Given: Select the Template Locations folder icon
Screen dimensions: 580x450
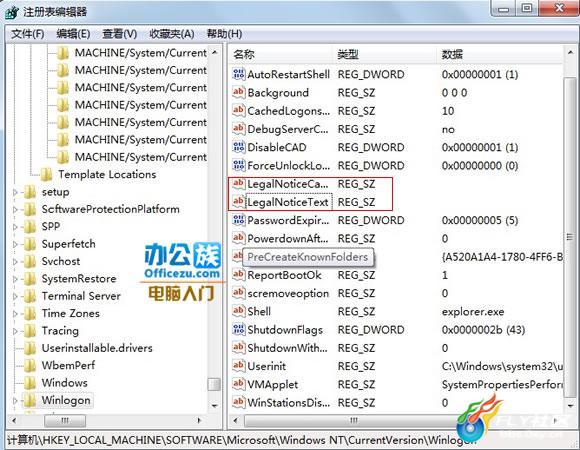Looking at the screenshot, I should point(47,174).
